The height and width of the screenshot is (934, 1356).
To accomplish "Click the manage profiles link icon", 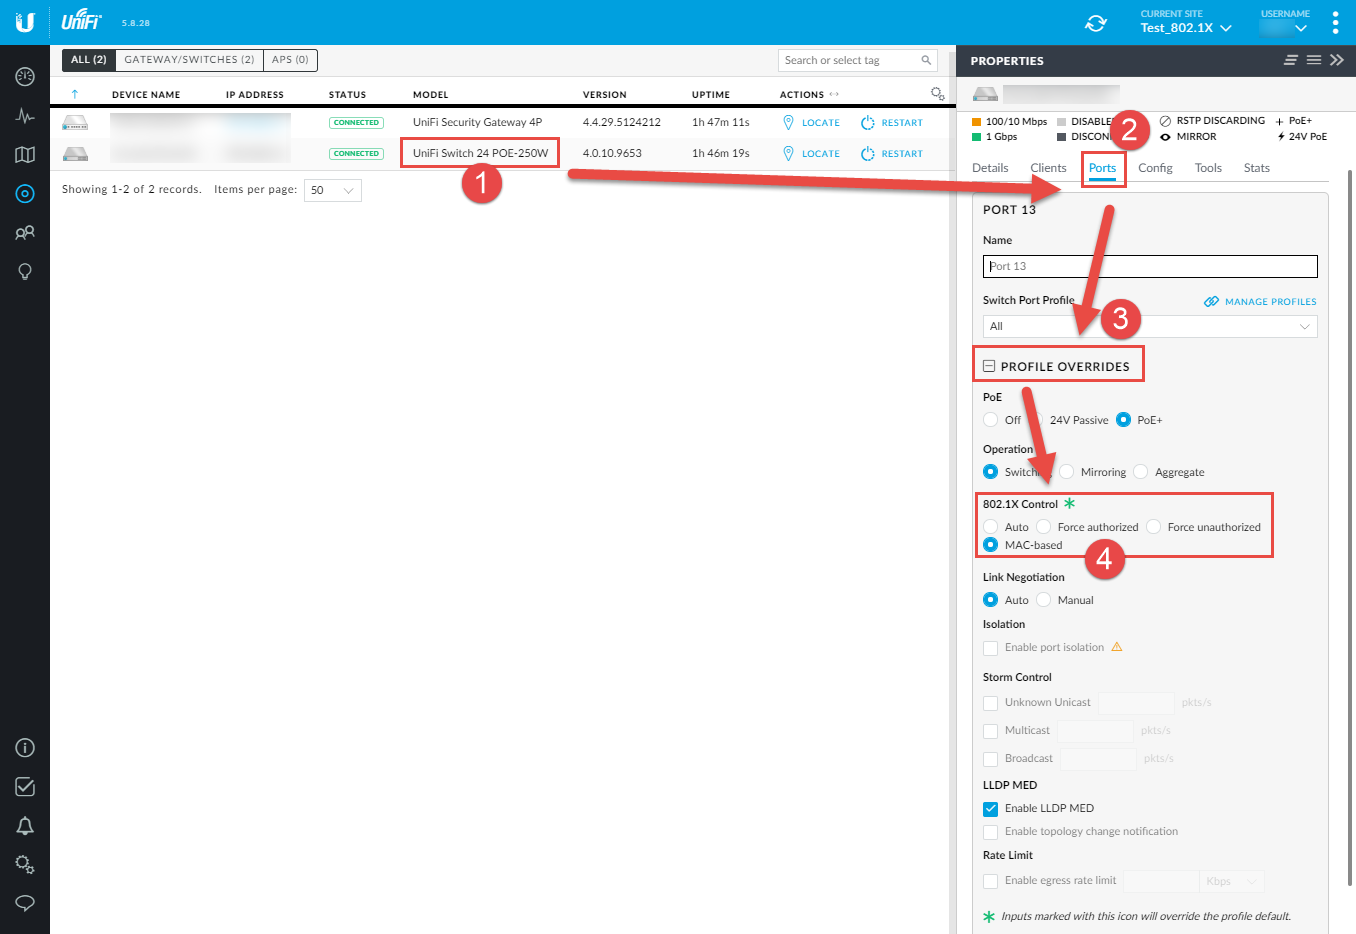I will pos(1211,301).
